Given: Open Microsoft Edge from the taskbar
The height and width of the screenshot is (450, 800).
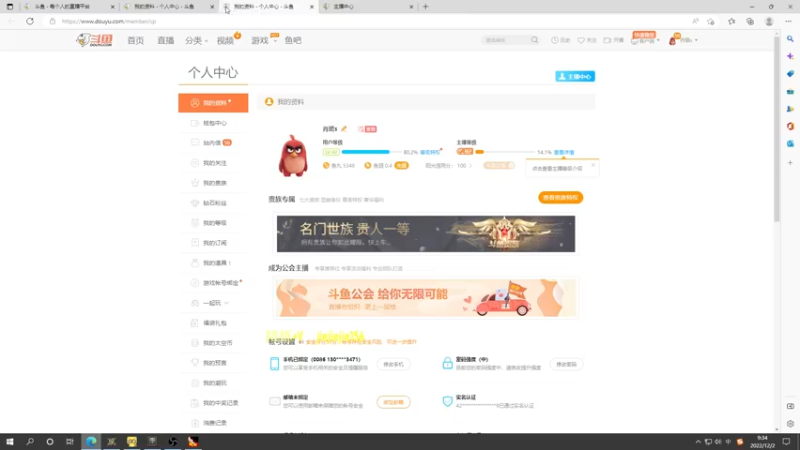Looking at the screenshot, I should (x=91, y=441).
